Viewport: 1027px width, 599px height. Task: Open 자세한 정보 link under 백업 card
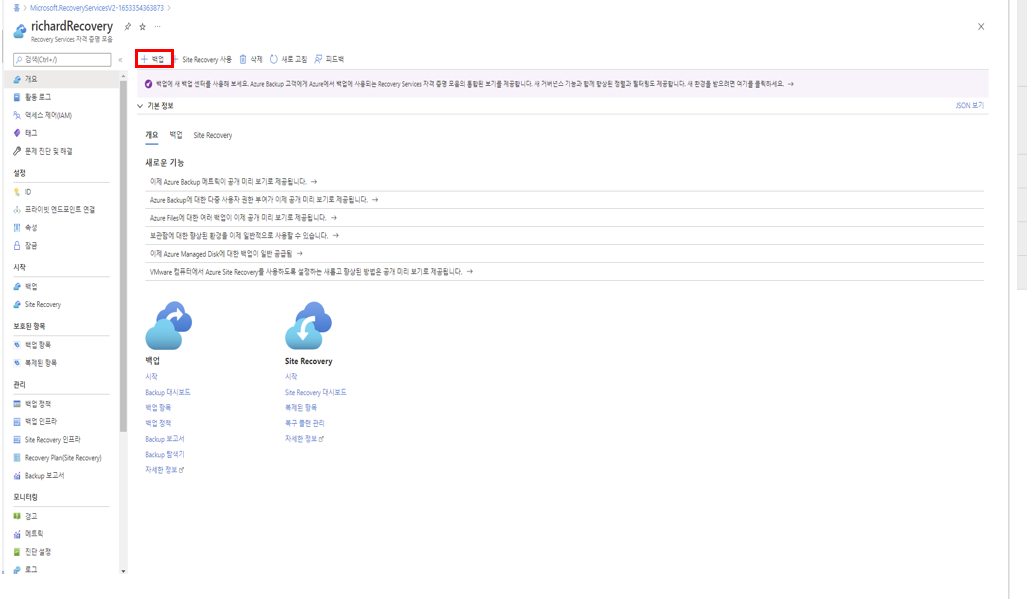click(x=164, y=470)
